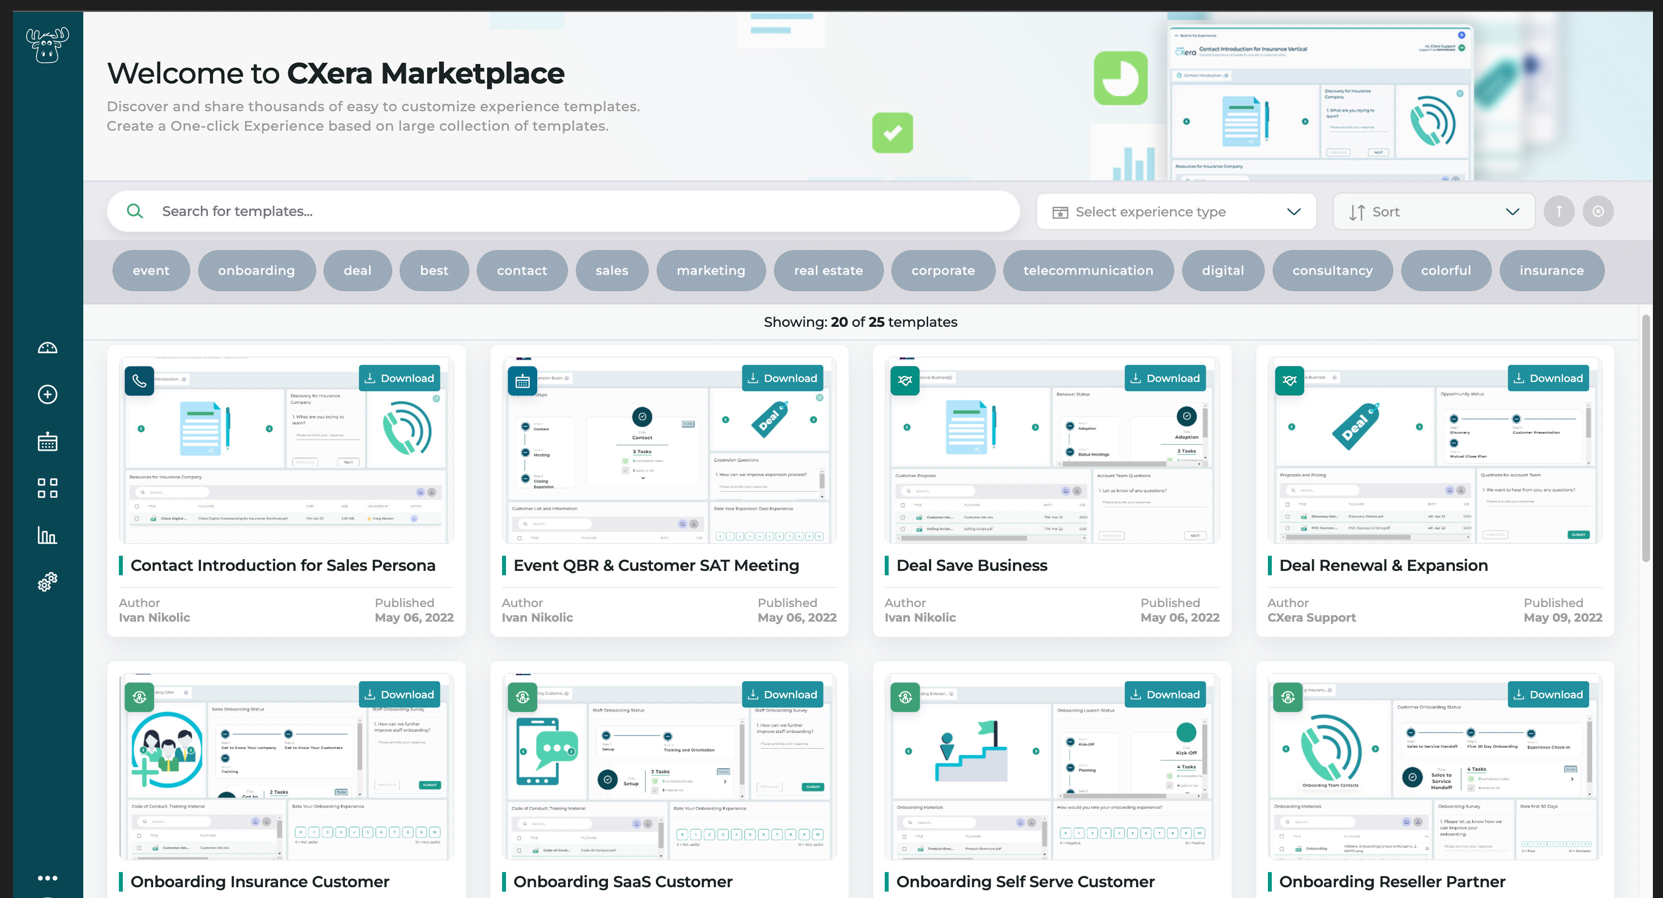Click the Onboarding Self Serve Customer title
The width and height of the screenshot is (1663, 898).
pos(1025,882)
